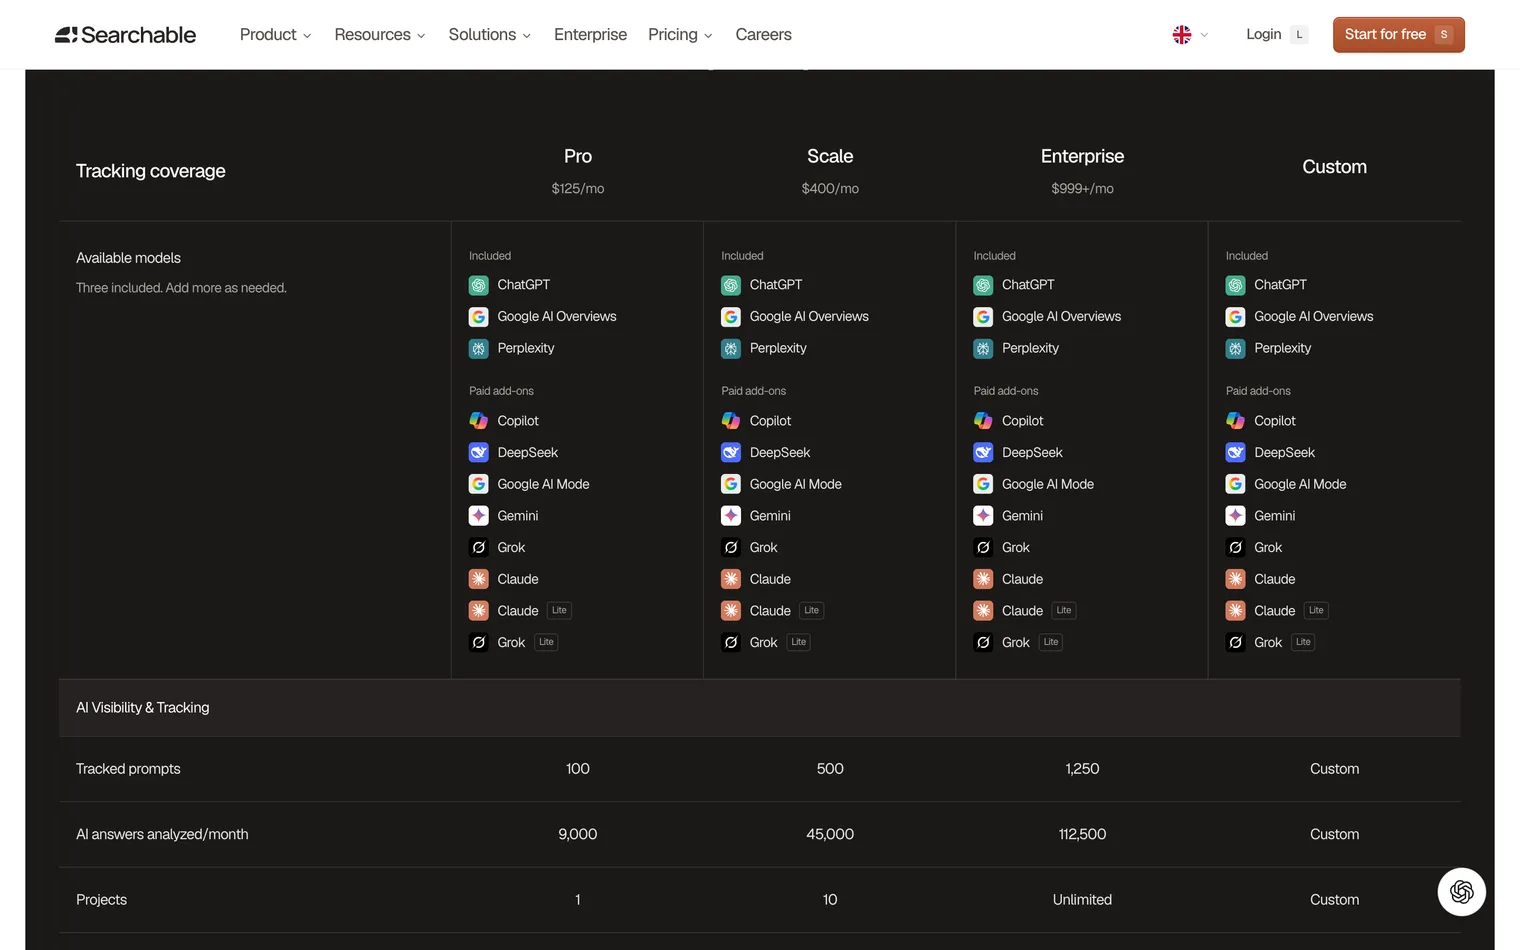Expand the Solutions menu chevron

tap(527, 36)
